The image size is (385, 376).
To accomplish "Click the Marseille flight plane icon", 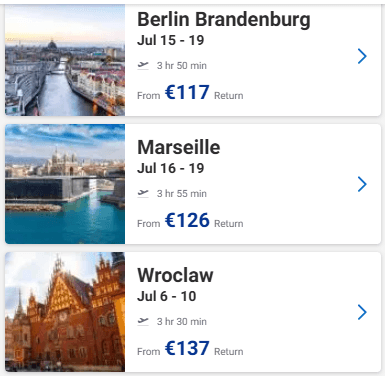I will (x=143, y=193).
